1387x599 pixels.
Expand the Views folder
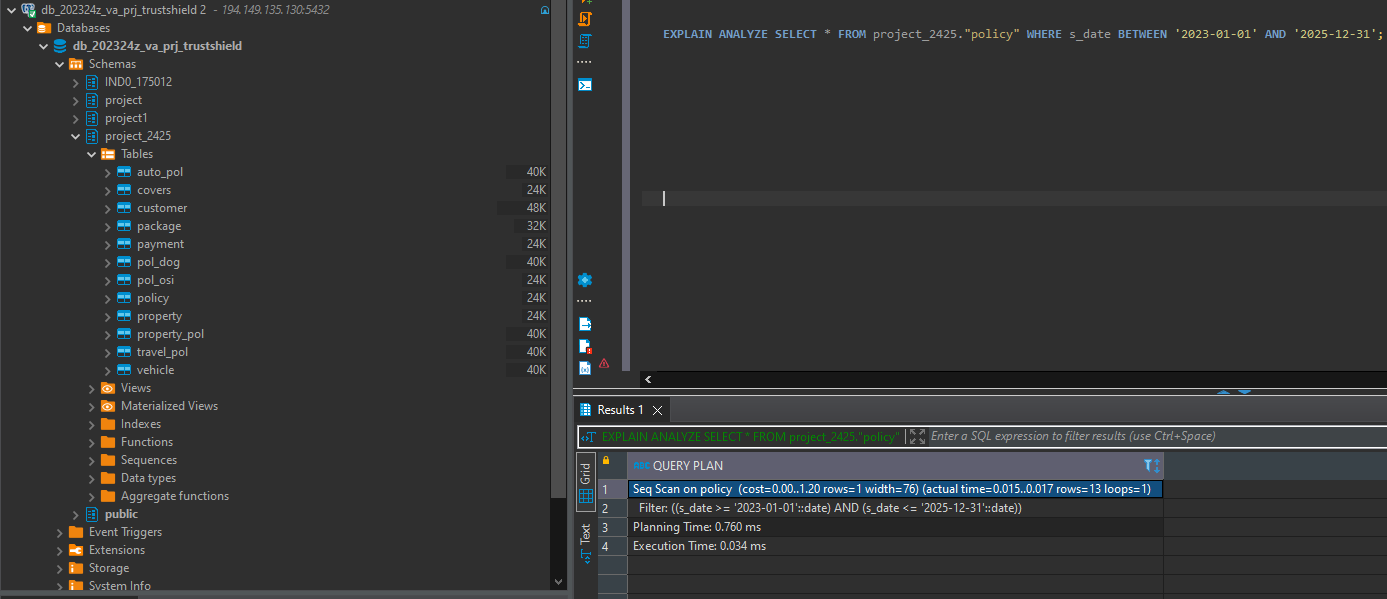coord(92,388)
